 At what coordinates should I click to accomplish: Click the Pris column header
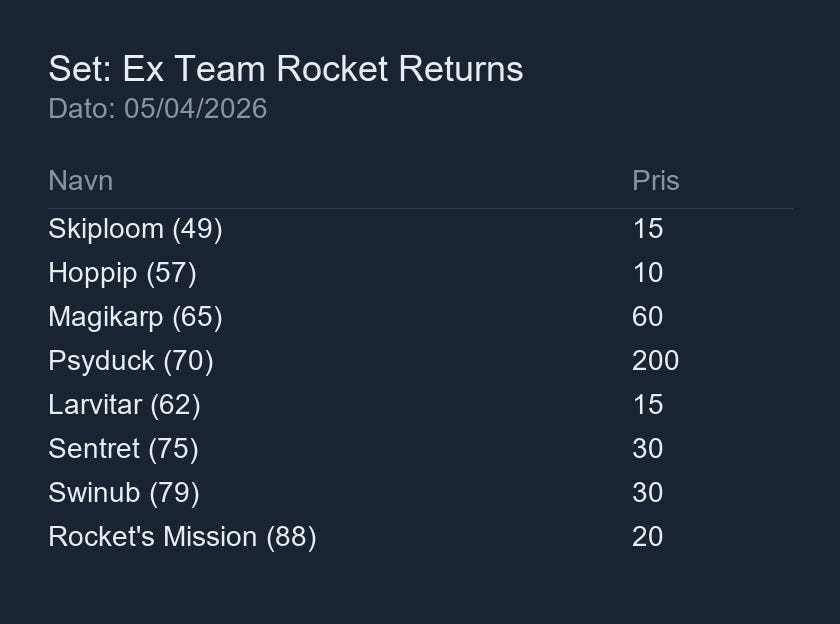(655, 181)
